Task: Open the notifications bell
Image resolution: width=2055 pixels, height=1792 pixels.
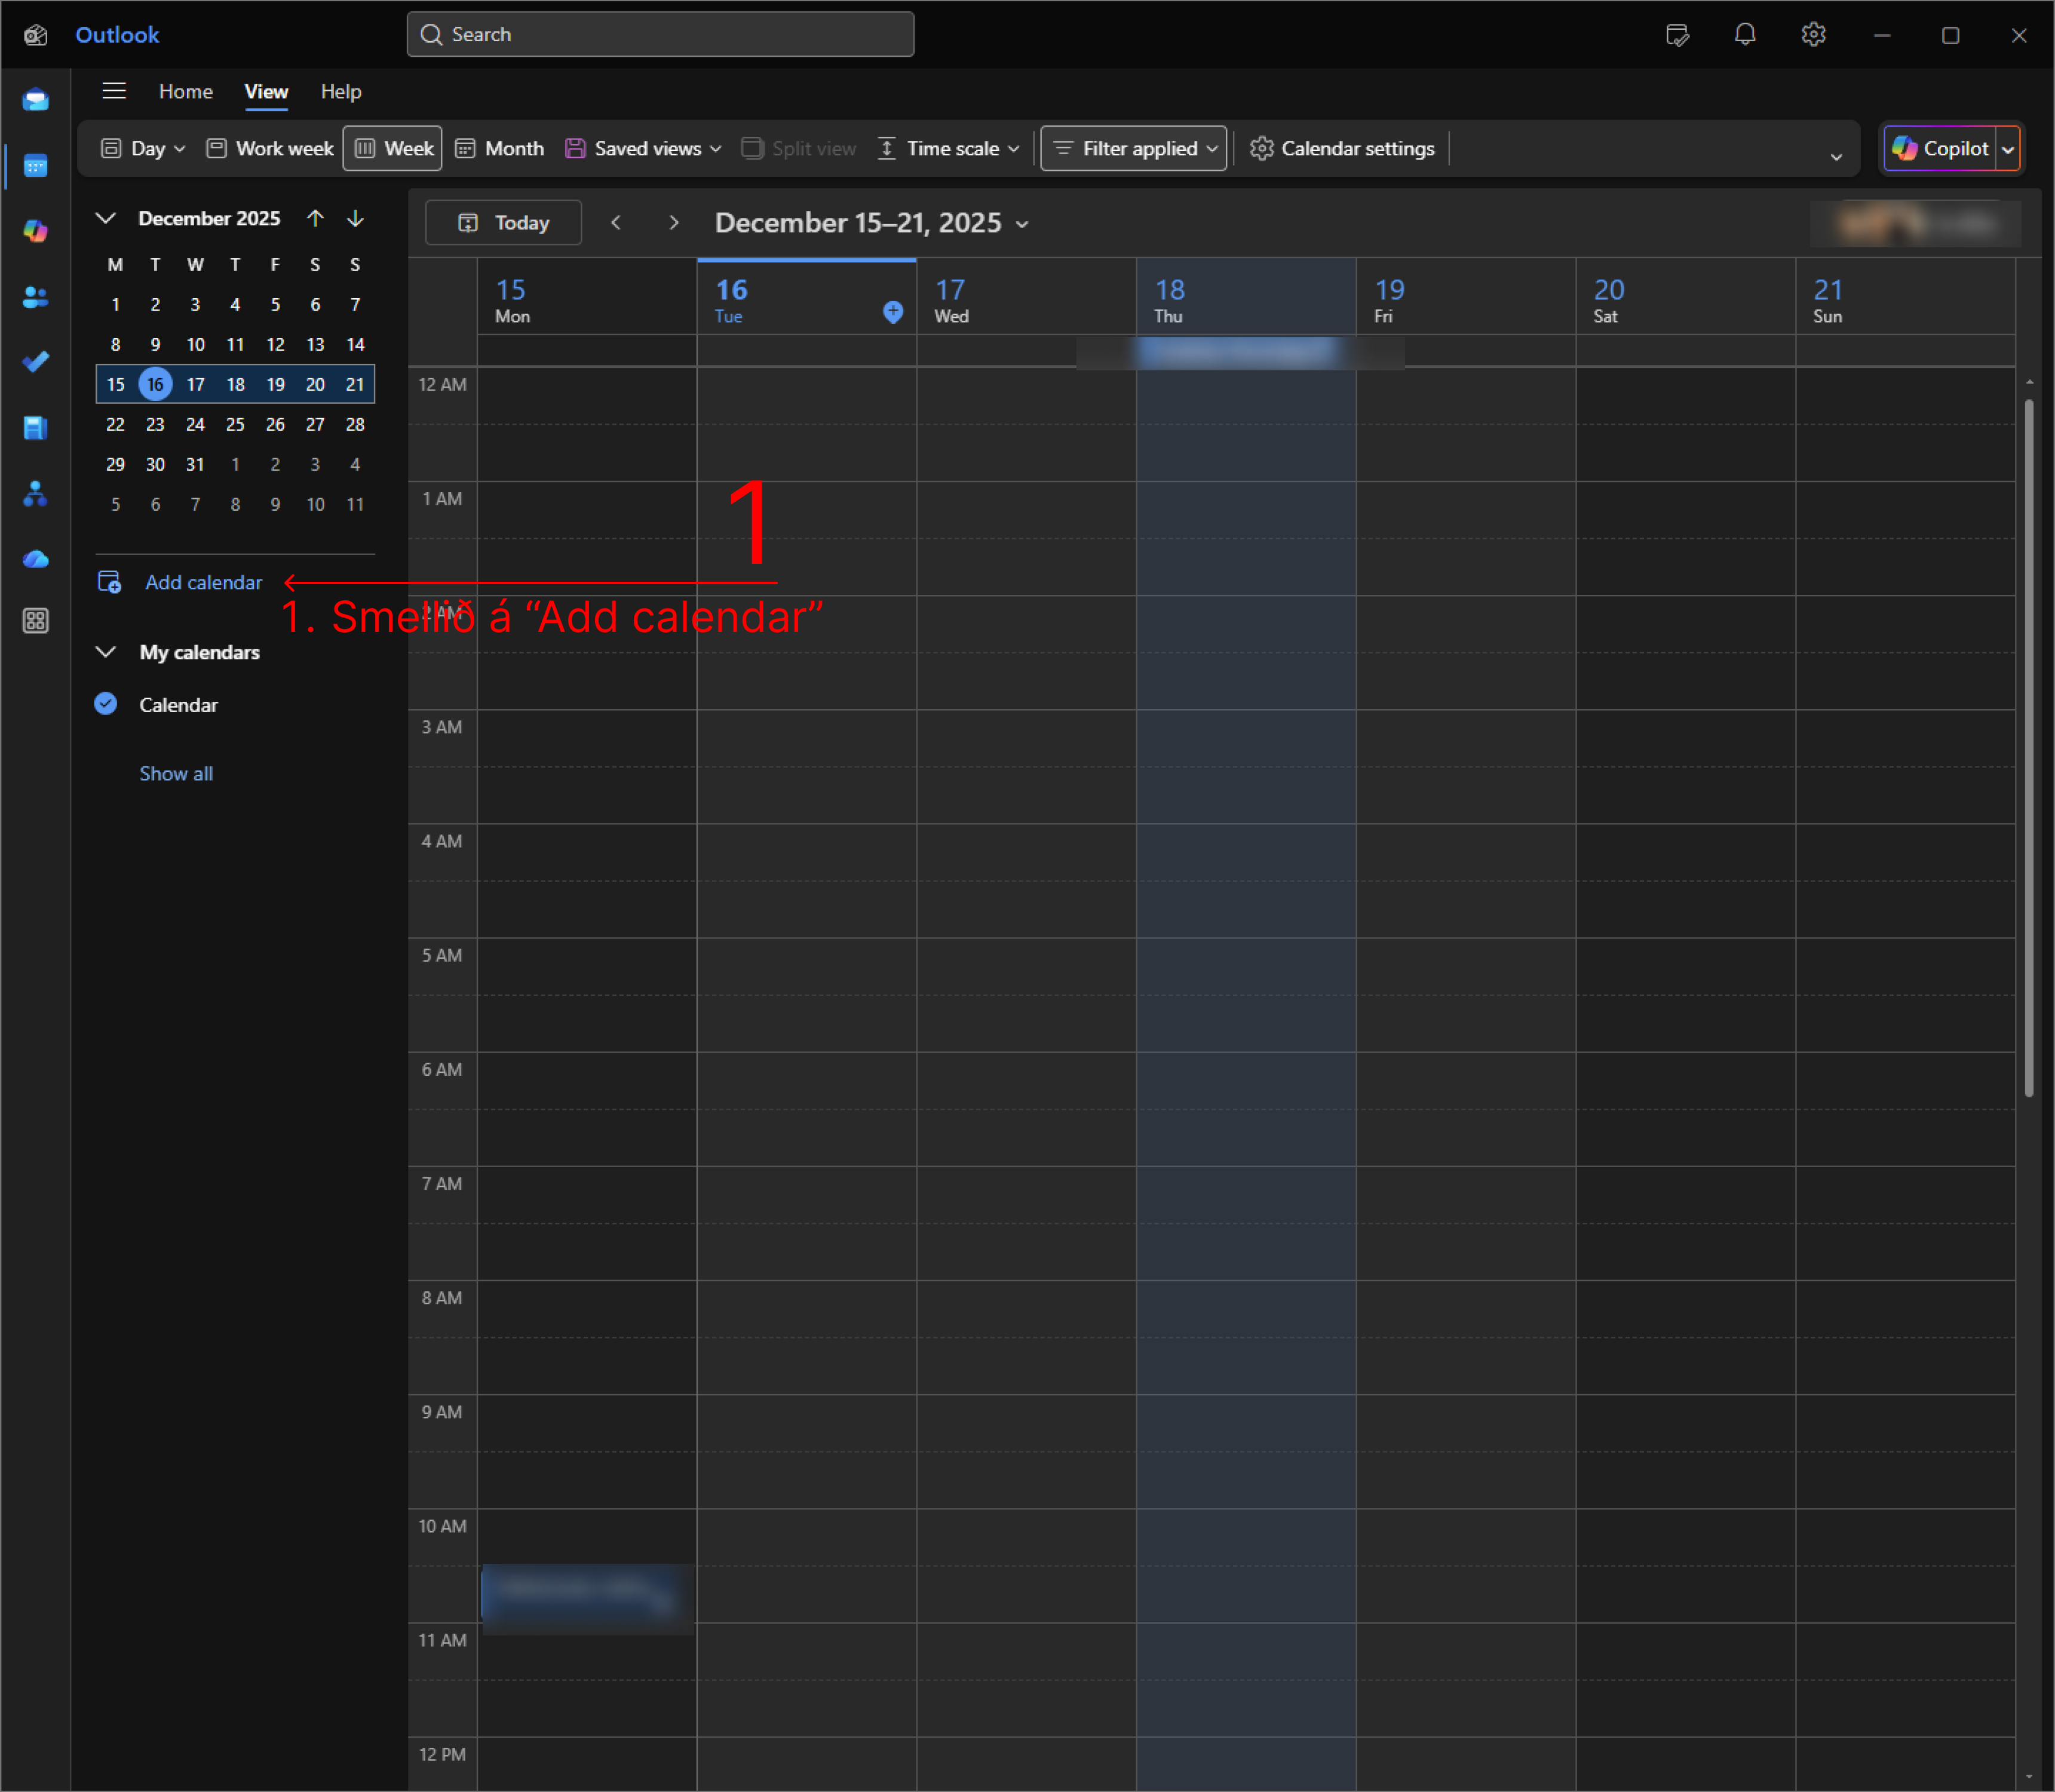Action: [1744, 35]
